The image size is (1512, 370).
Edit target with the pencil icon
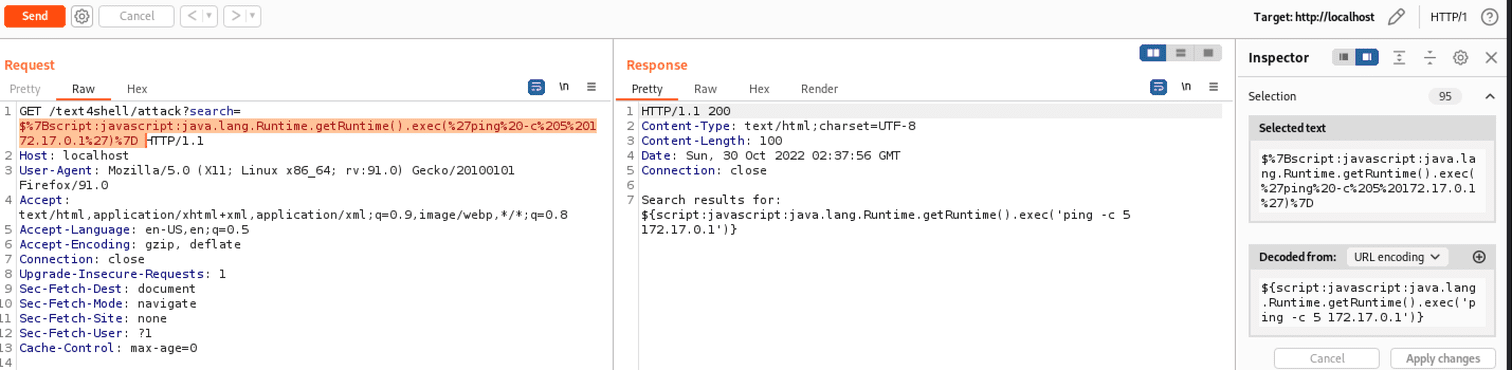point(1396,17)
